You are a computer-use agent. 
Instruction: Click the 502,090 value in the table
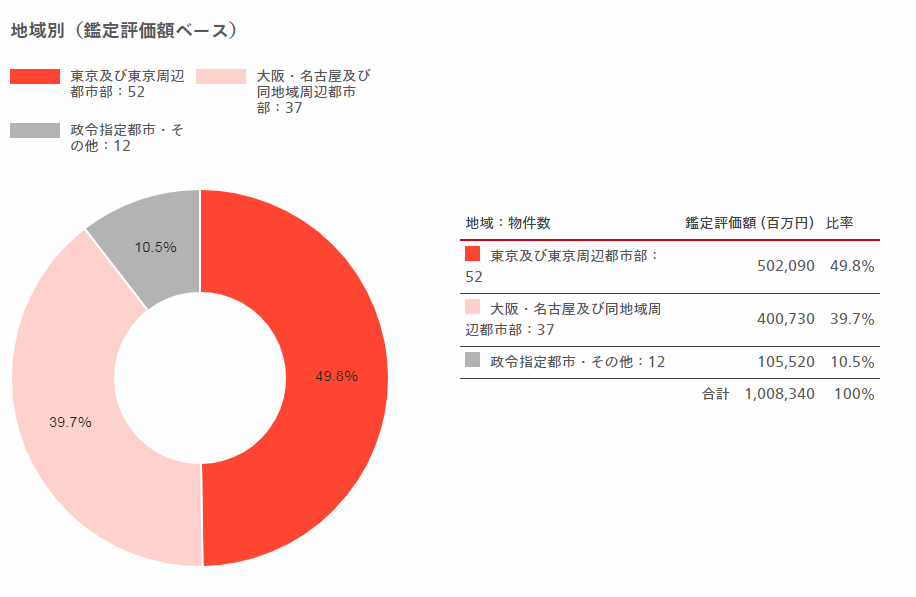coord(786,266)
